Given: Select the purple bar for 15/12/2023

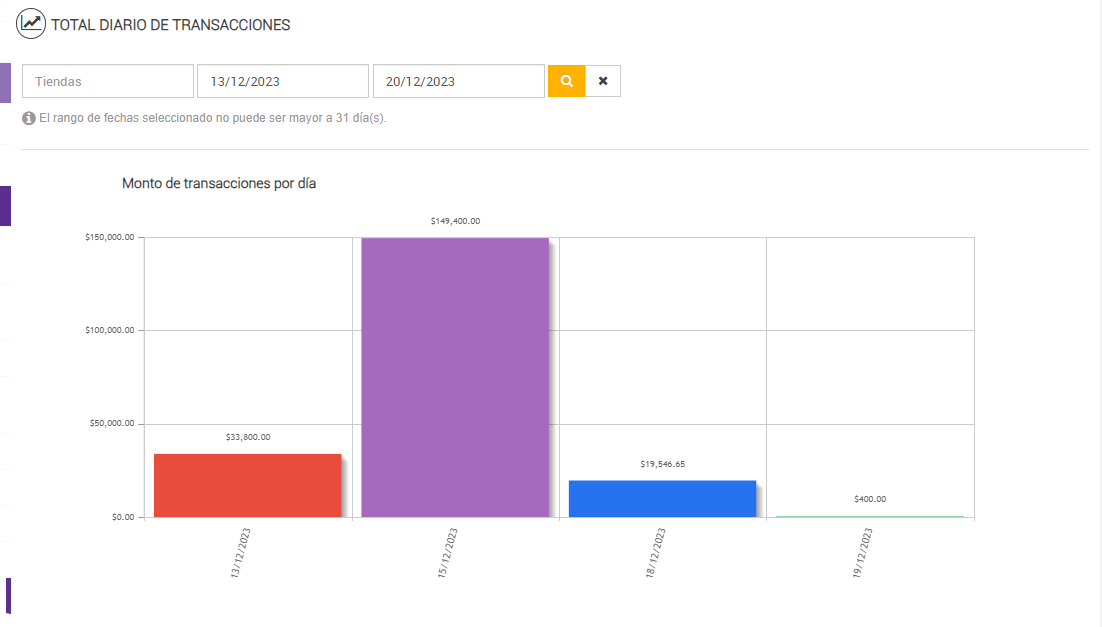Looking at the screenshot, I should [455, 377].
